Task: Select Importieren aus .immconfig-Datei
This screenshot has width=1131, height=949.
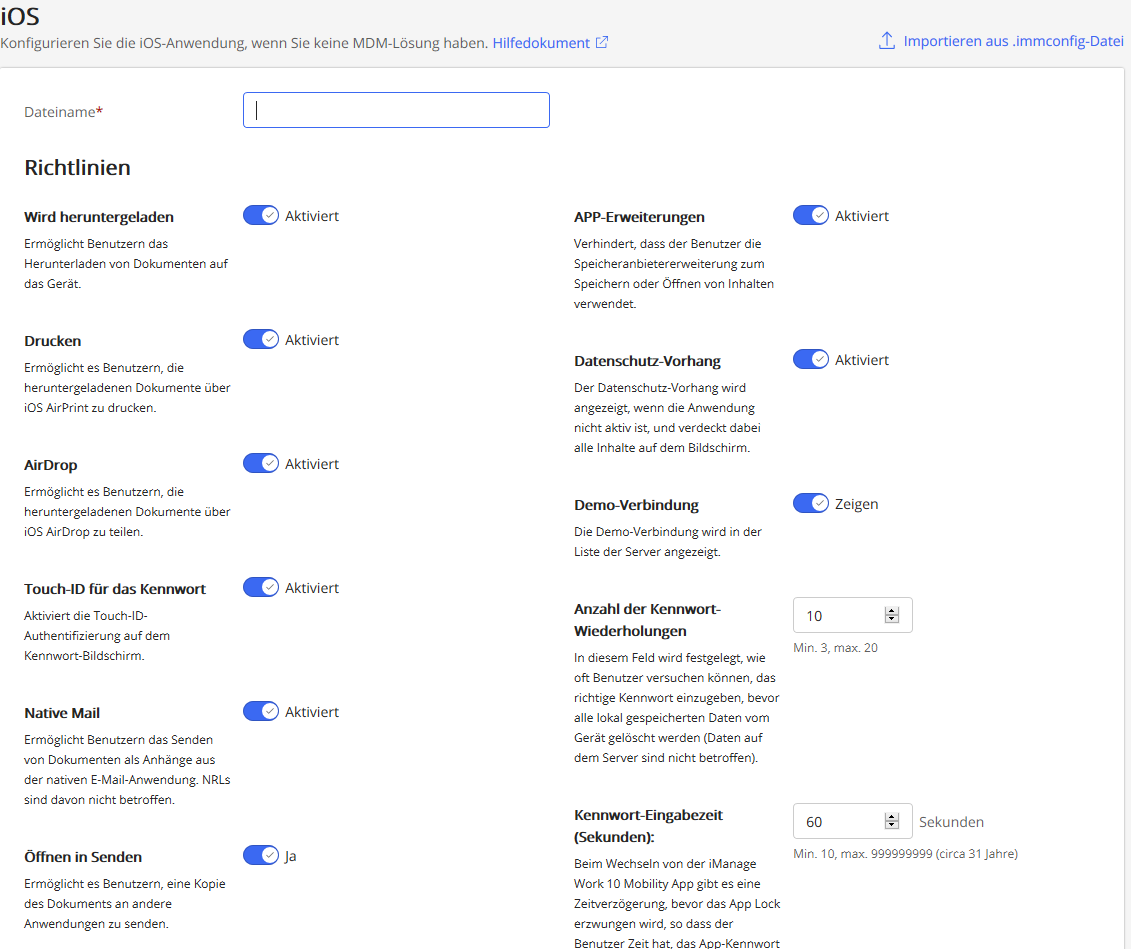Action: (x=1013, y=41)
